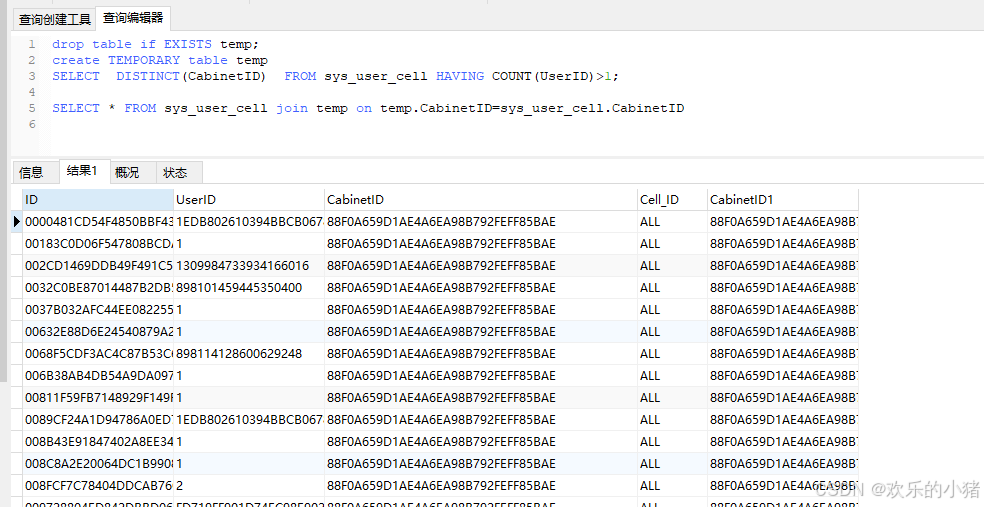Click 'join' keyword in line 5

click(292, 108)
